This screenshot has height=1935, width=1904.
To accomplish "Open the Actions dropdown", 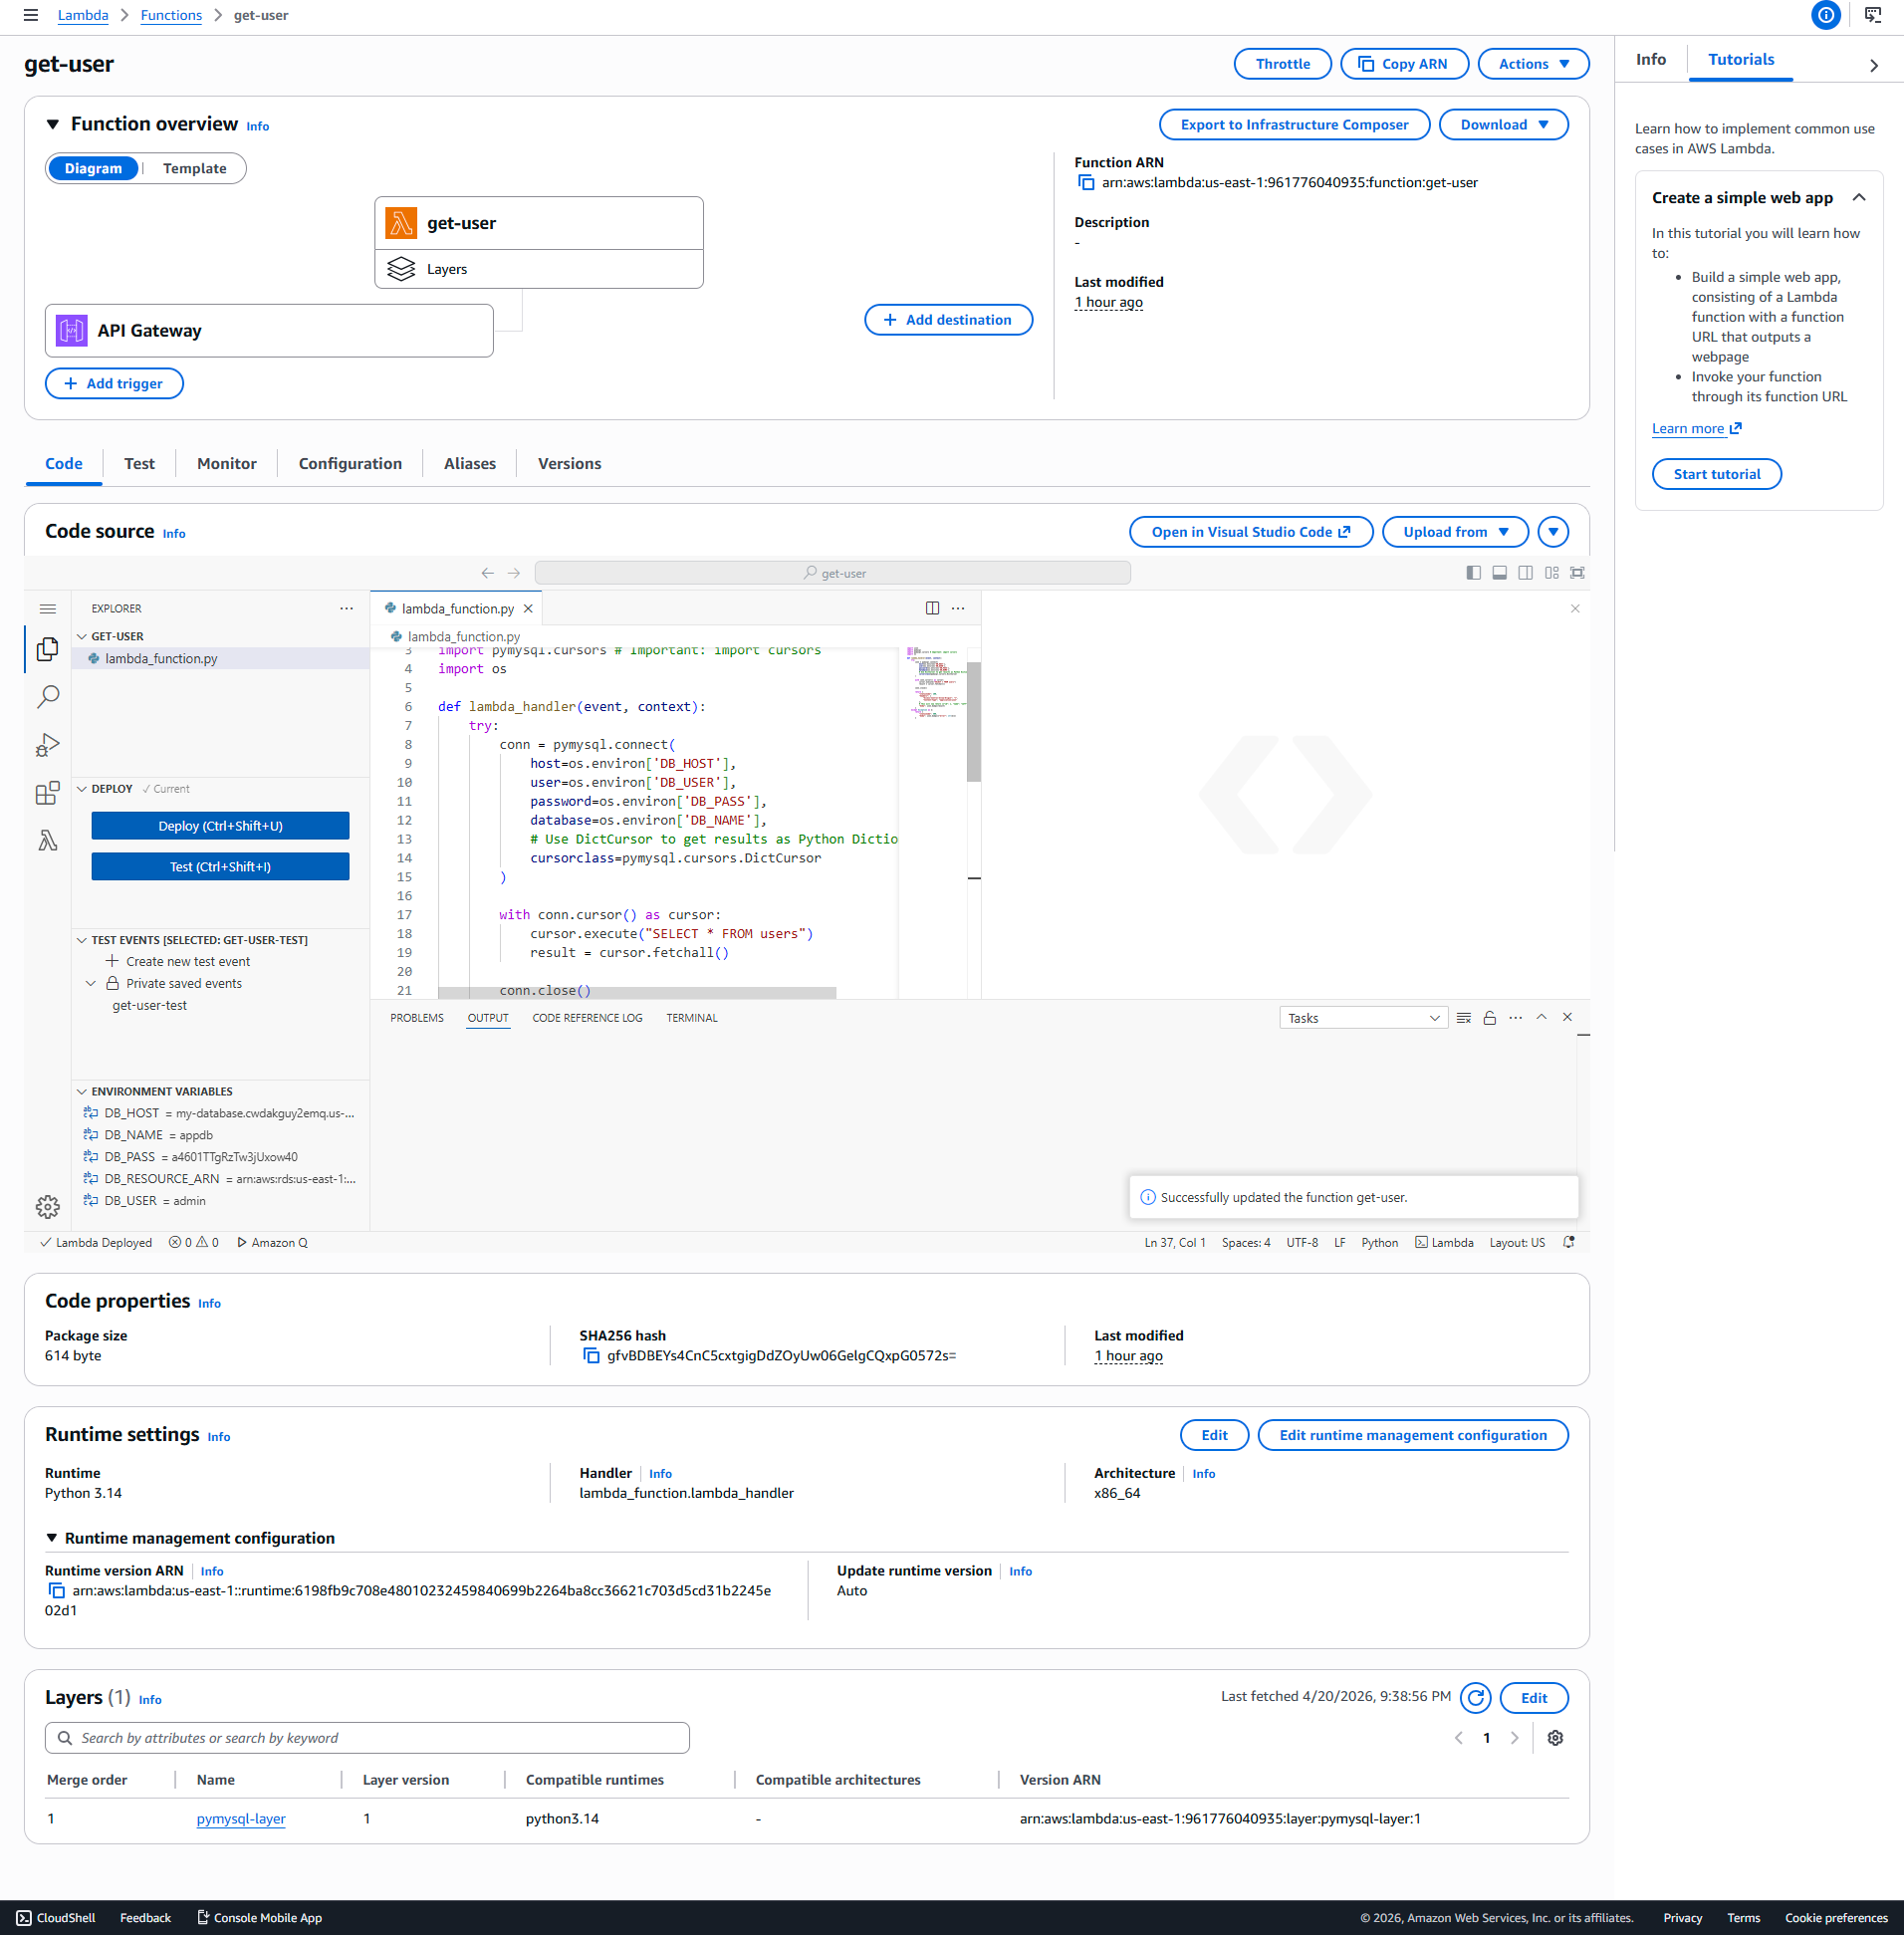I will tap(1533, 64).
